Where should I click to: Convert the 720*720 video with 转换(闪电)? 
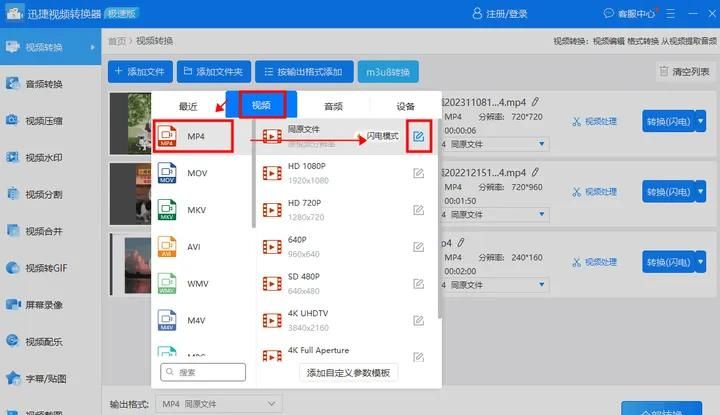[669, 121]
